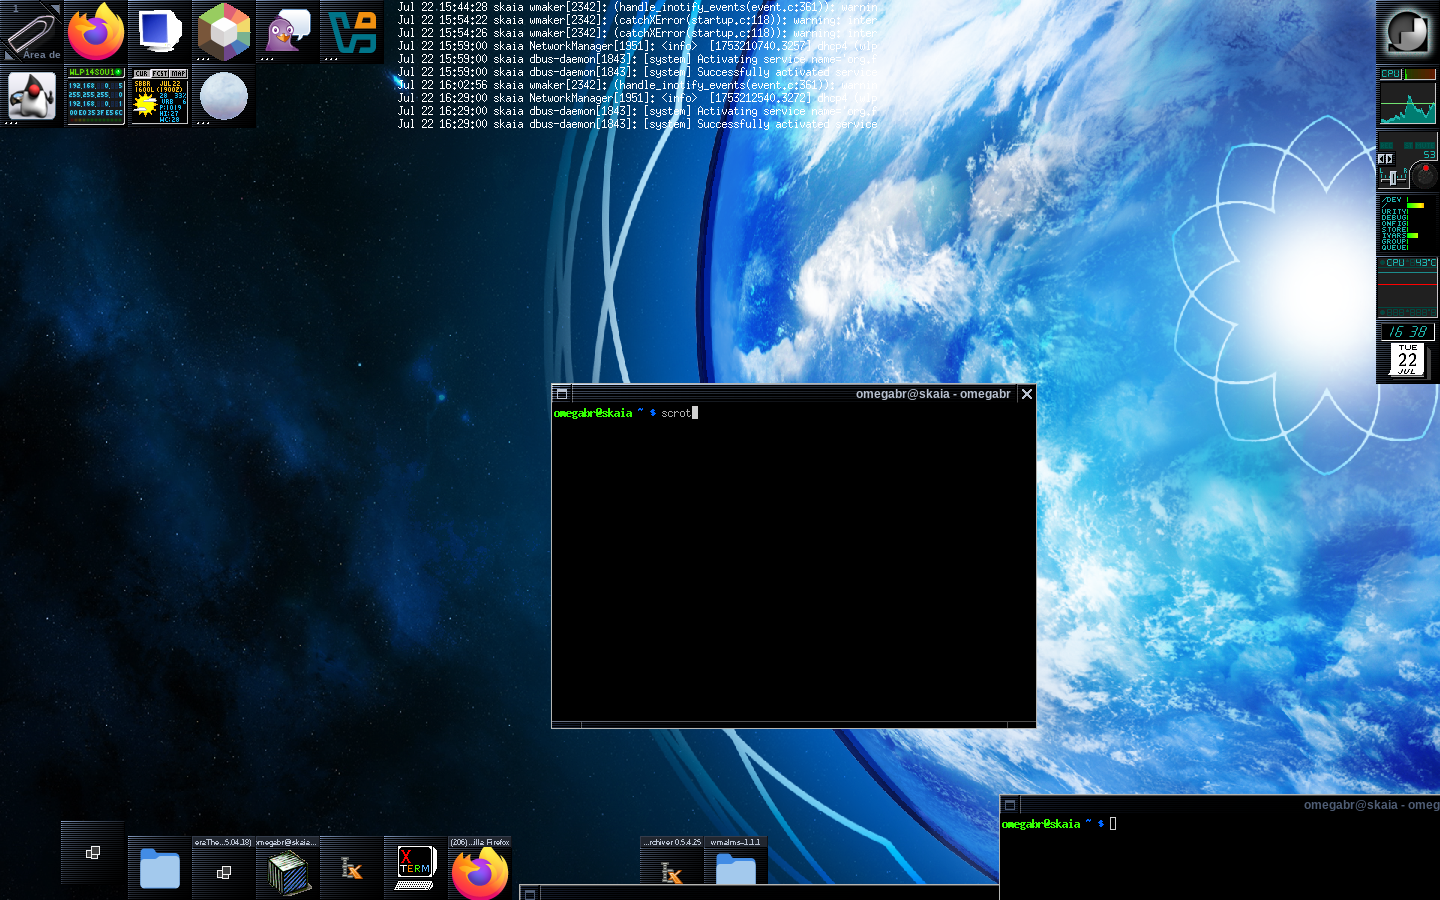Switch weather dockapp to FCST tab
Viewport: 1440px width, 900px height.
coord(160,74)
